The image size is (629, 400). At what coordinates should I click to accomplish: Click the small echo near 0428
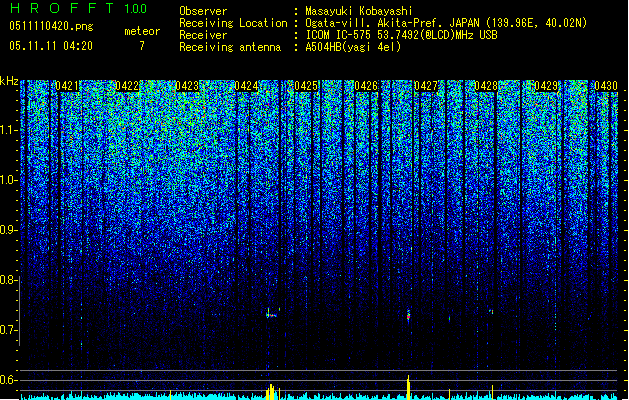491,311
